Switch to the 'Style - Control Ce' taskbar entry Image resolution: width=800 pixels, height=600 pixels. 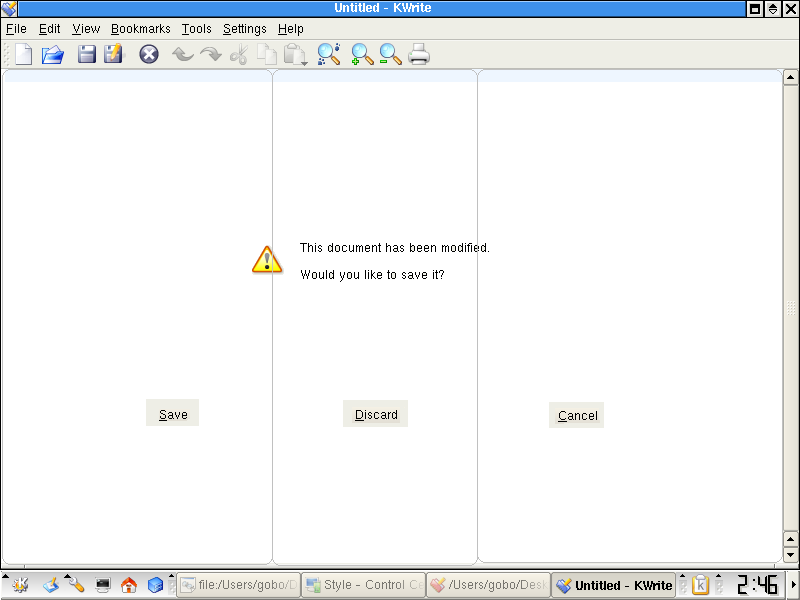coord(363,585)
